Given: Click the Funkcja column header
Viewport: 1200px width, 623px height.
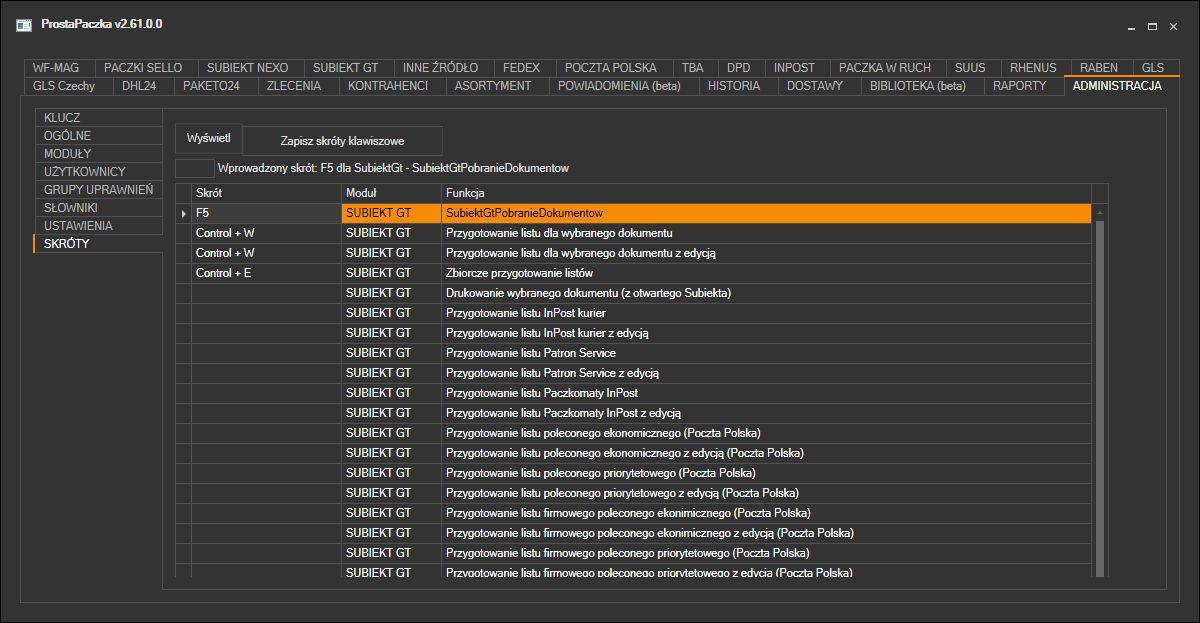Looking at the screenshot, I should [x=766, y=192].
